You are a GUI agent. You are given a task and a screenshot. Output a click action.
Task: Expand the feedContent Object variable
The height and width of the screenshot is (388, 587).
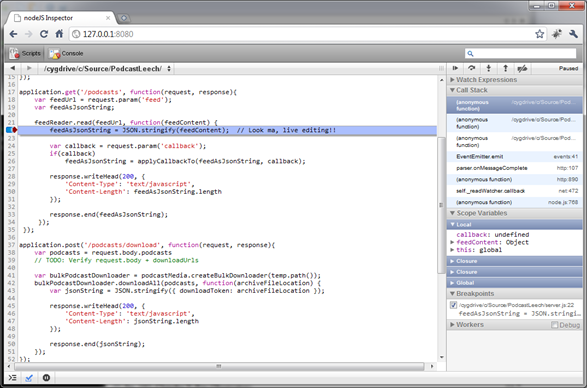452,242
